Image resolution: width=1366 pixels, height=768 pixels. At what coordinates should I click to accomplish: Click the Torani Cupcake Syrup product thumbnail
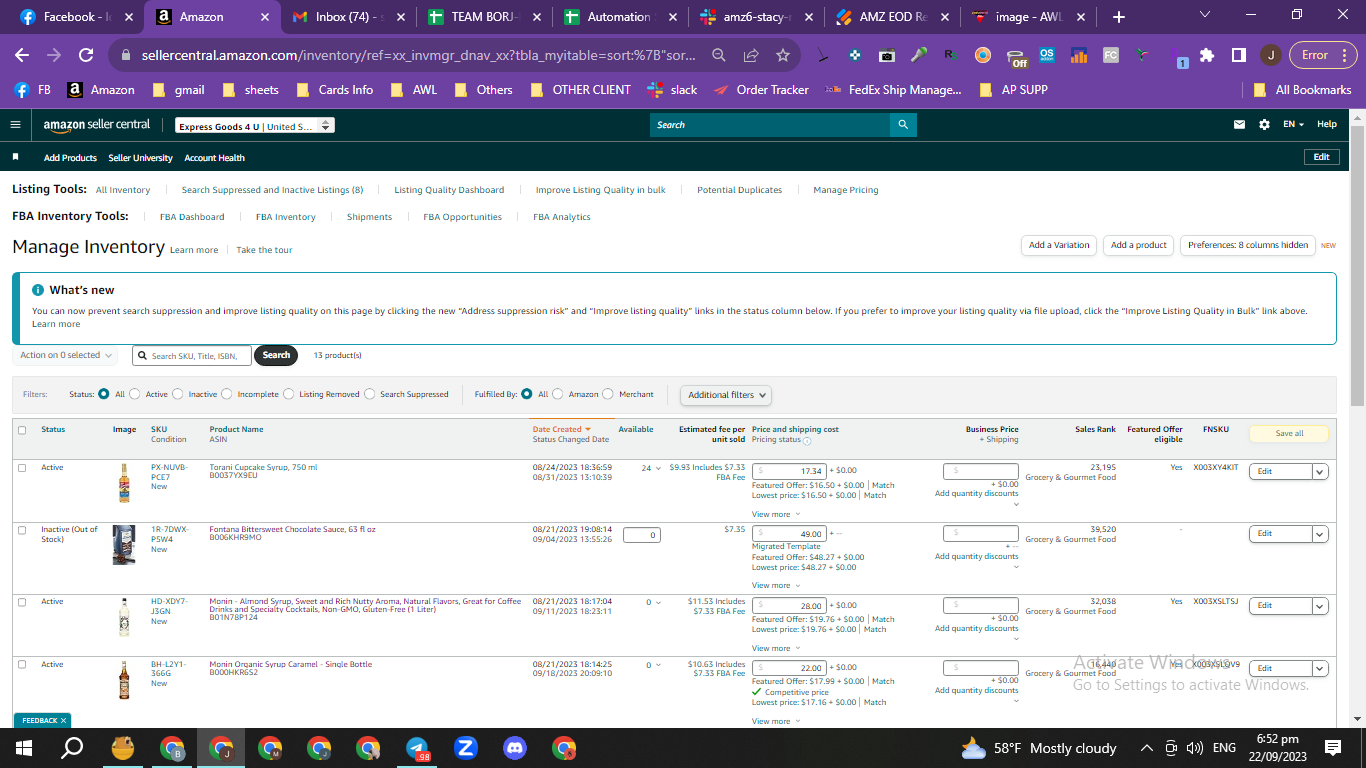point(124,482)
